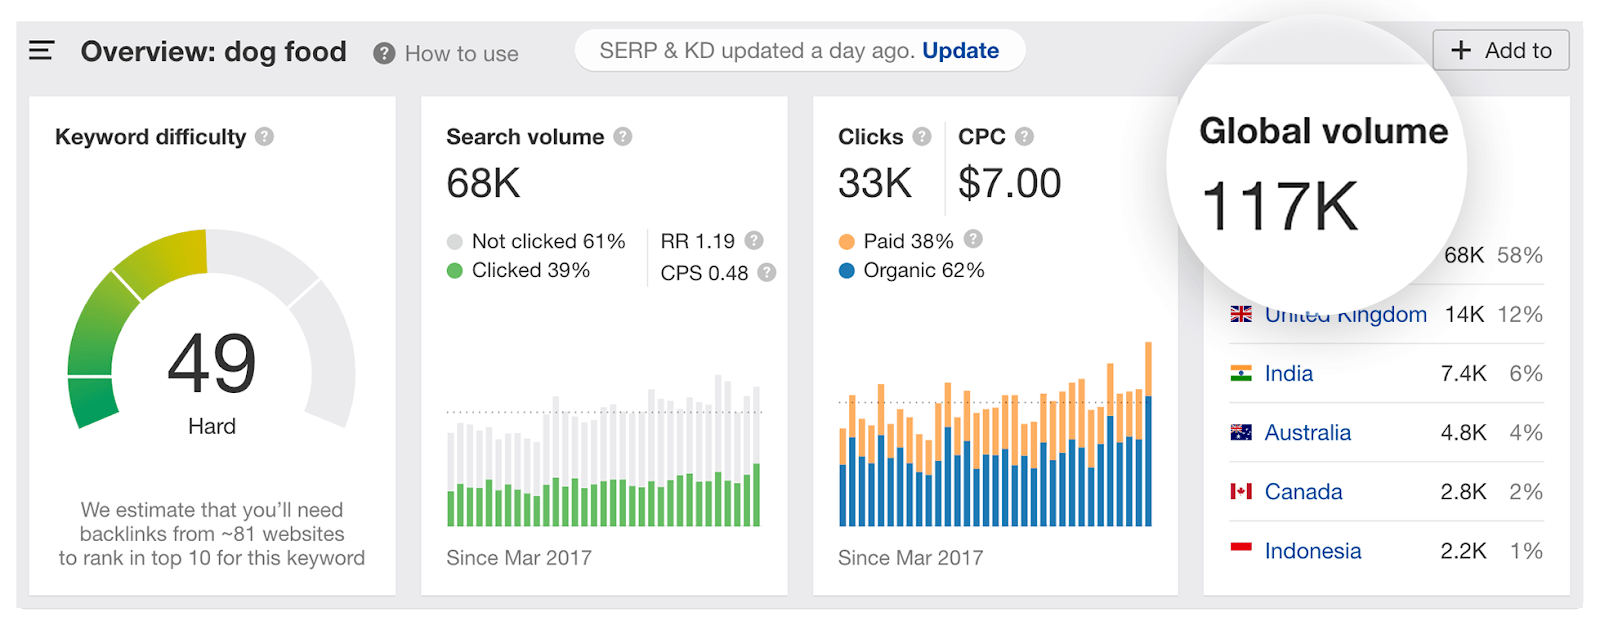Viewport: 1600px width, 626px height.
Task: Click help icon next to Search volume
Action: 623,137
